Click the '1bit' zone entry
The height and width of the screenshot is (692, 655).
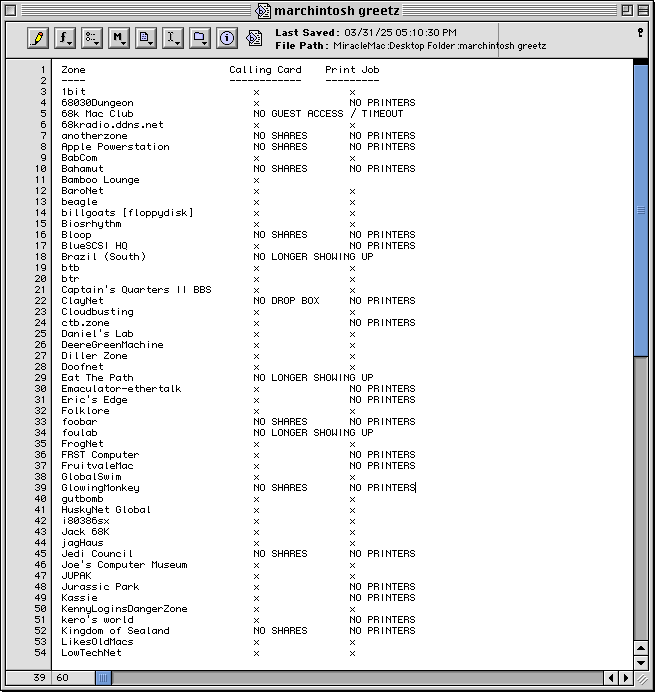tap(73, 92)
